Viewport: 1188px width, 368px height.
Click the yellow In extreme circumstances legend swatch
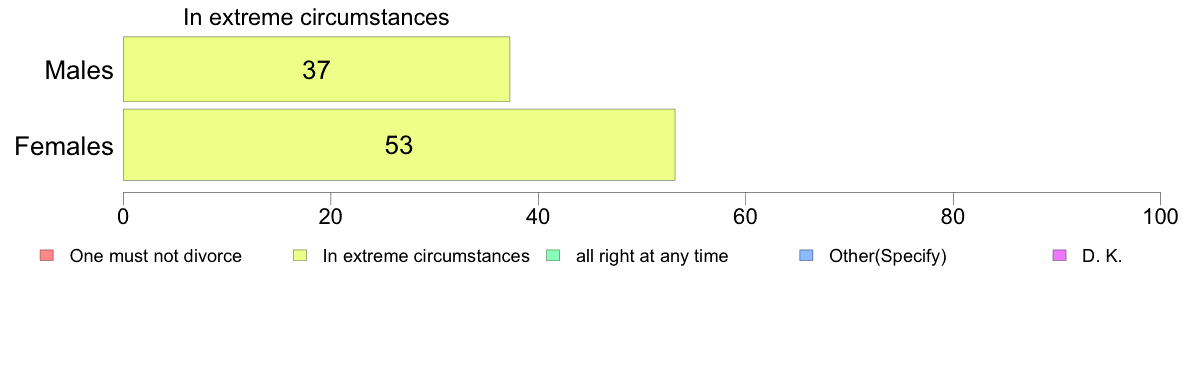point(299,256)
